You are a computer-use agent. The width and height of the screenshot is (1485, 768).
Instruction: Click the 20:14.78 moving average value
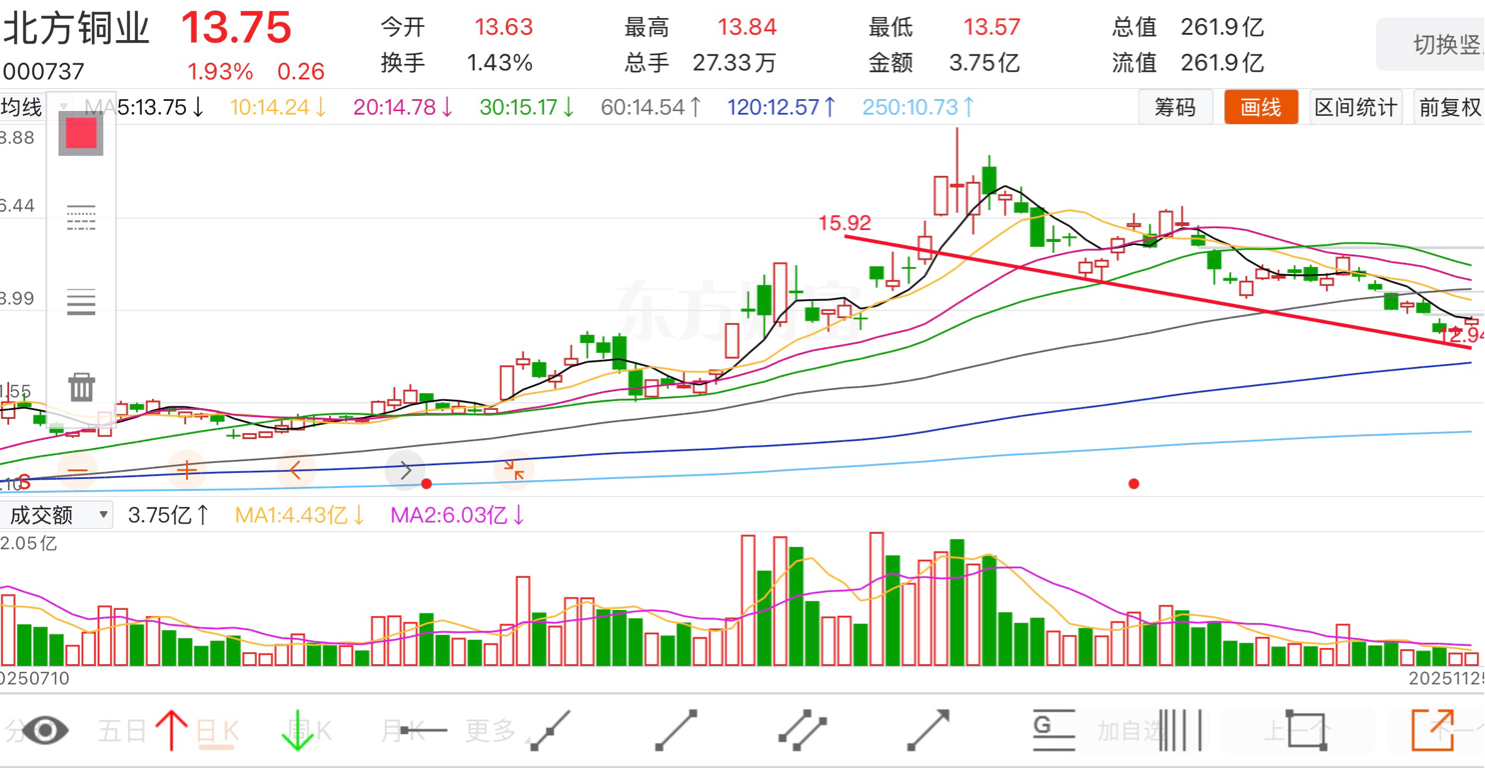[403, 107]
